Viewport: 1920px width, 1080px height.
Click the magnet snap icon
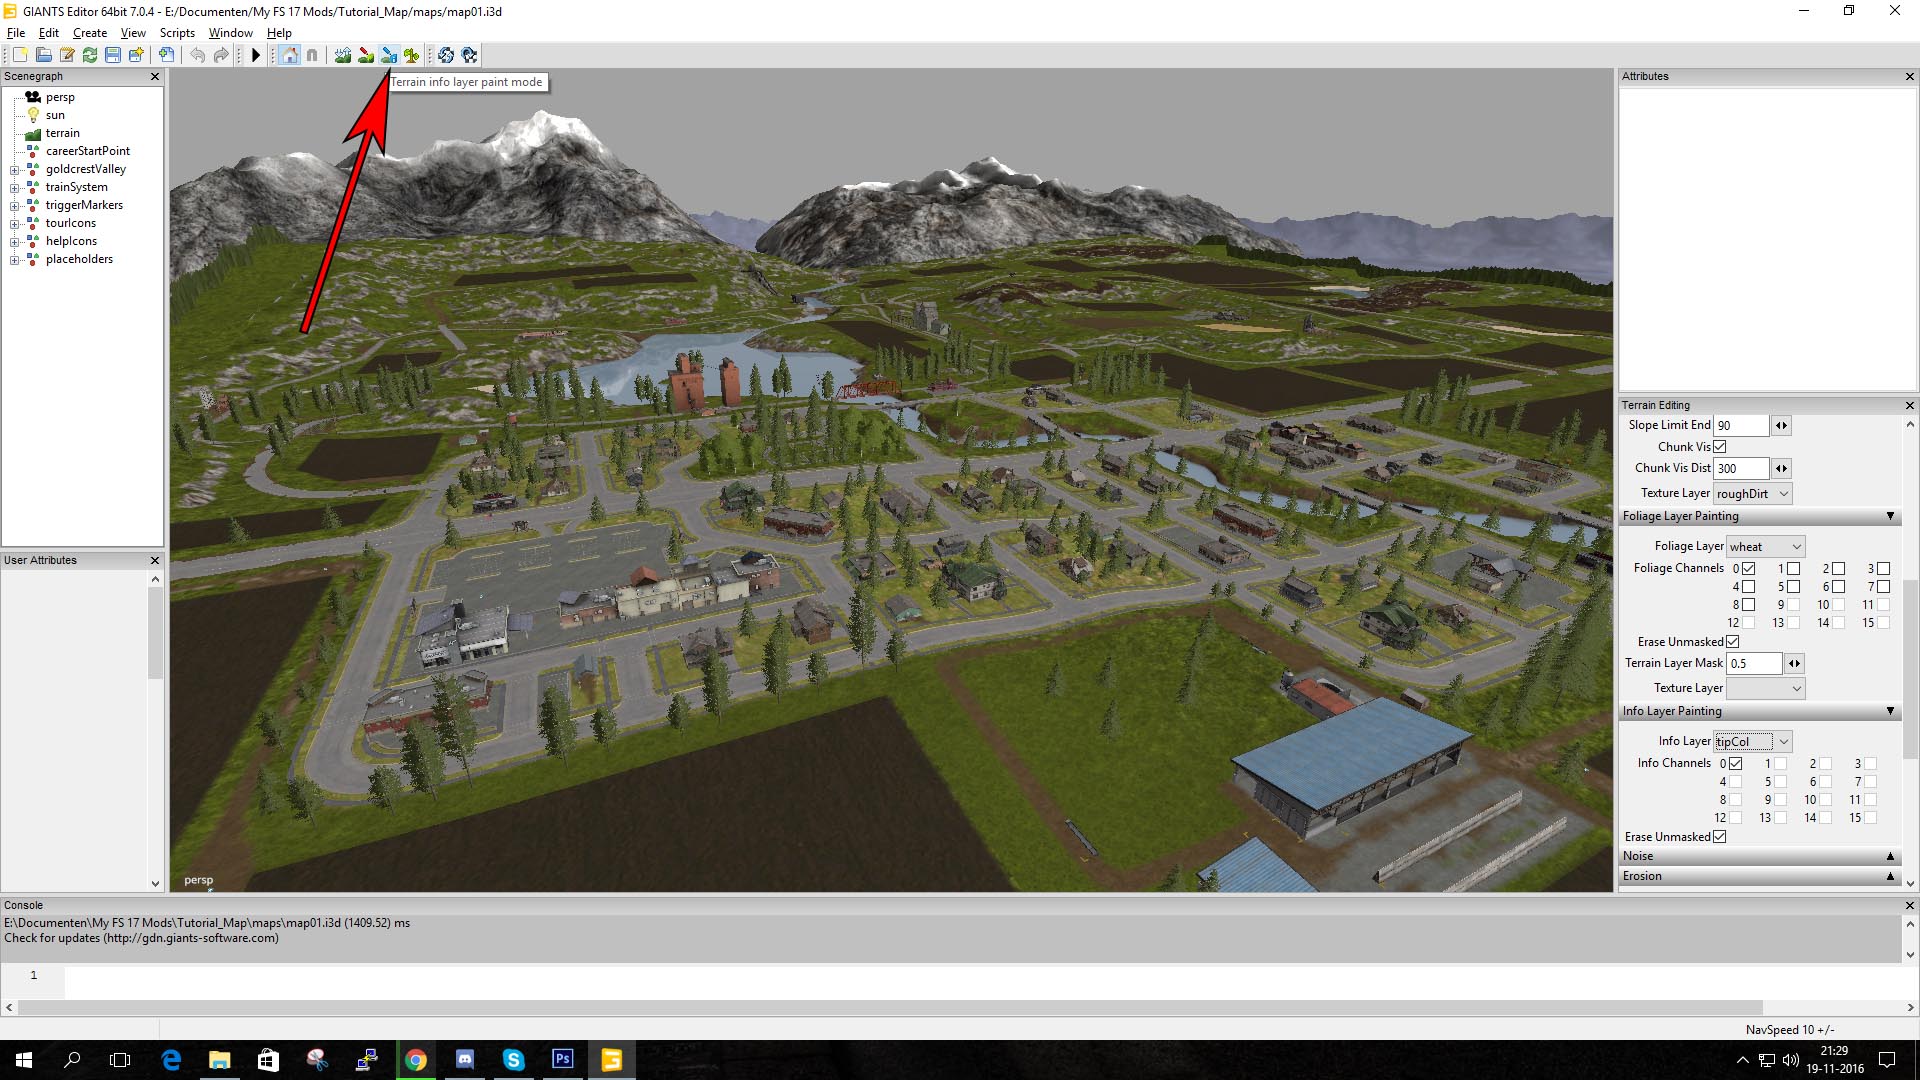click(312, 55)
